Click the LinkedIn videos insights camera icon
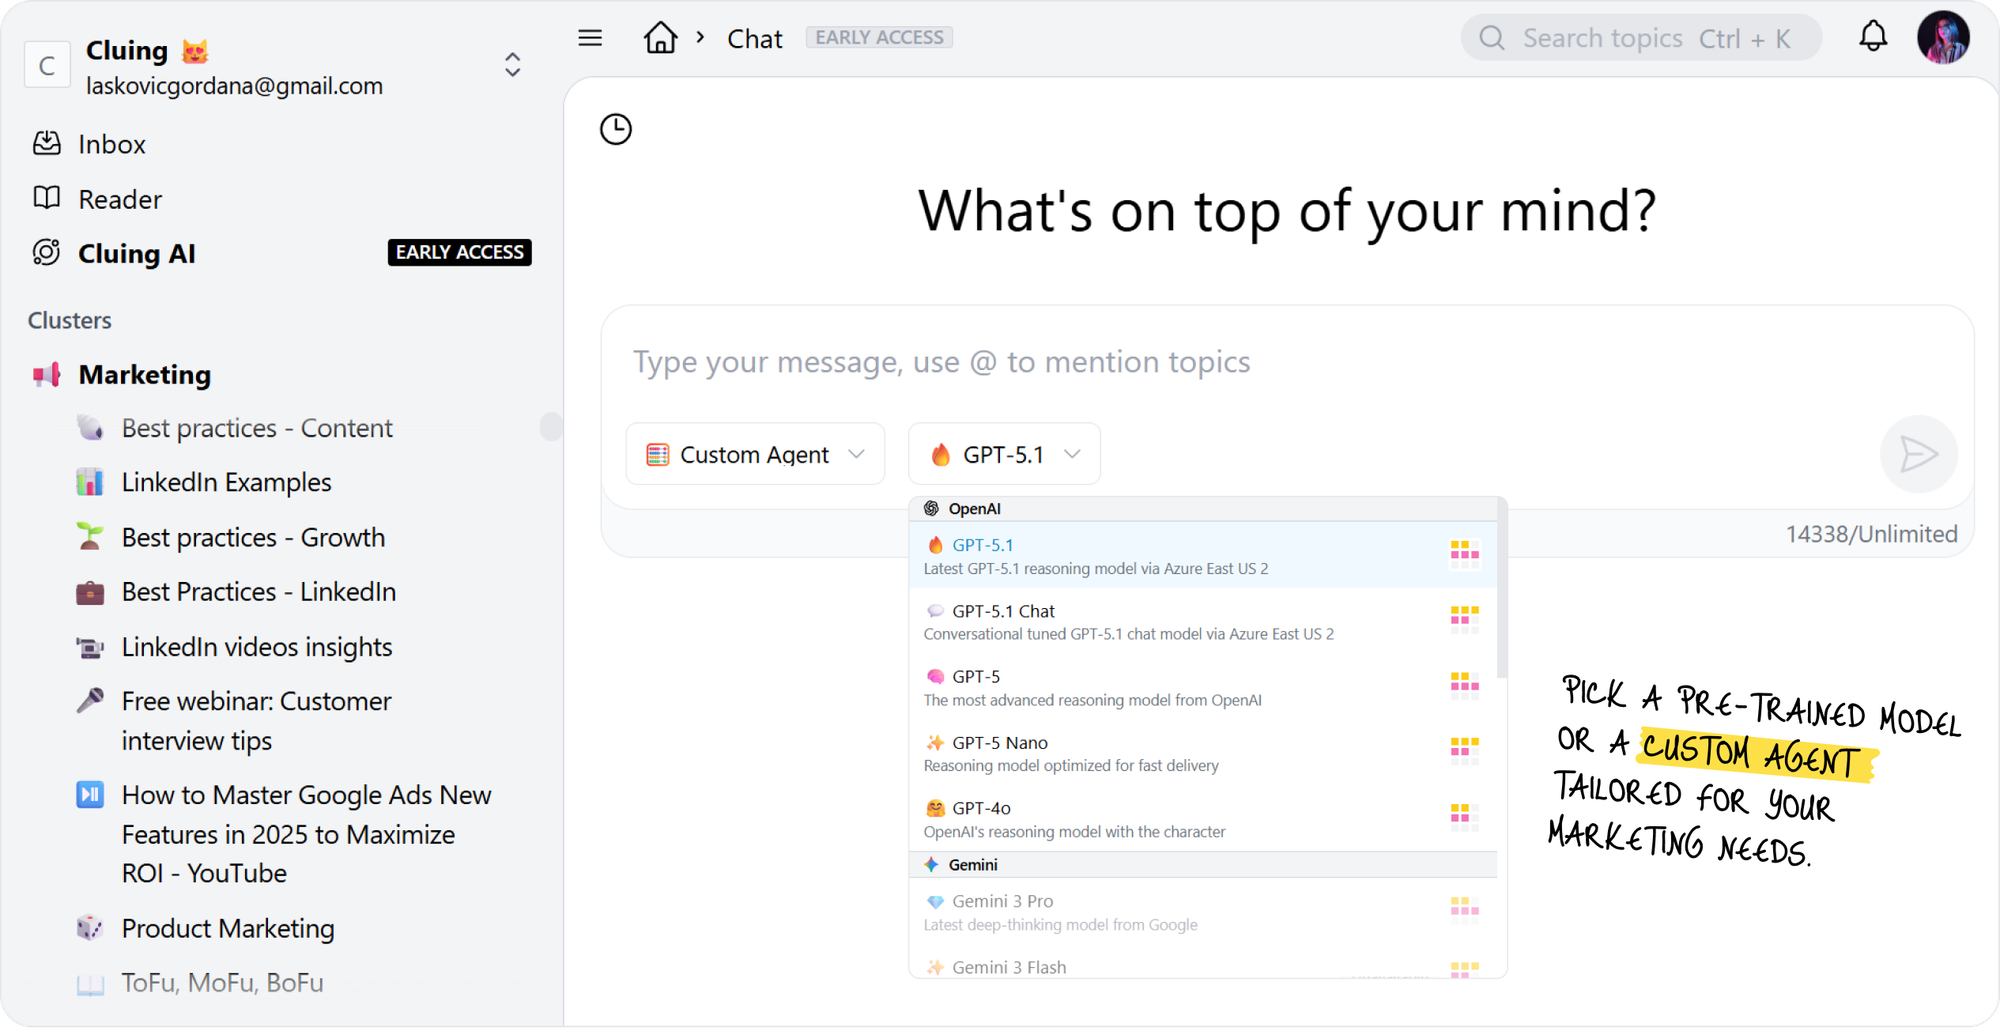 click(x=90, y=647)
